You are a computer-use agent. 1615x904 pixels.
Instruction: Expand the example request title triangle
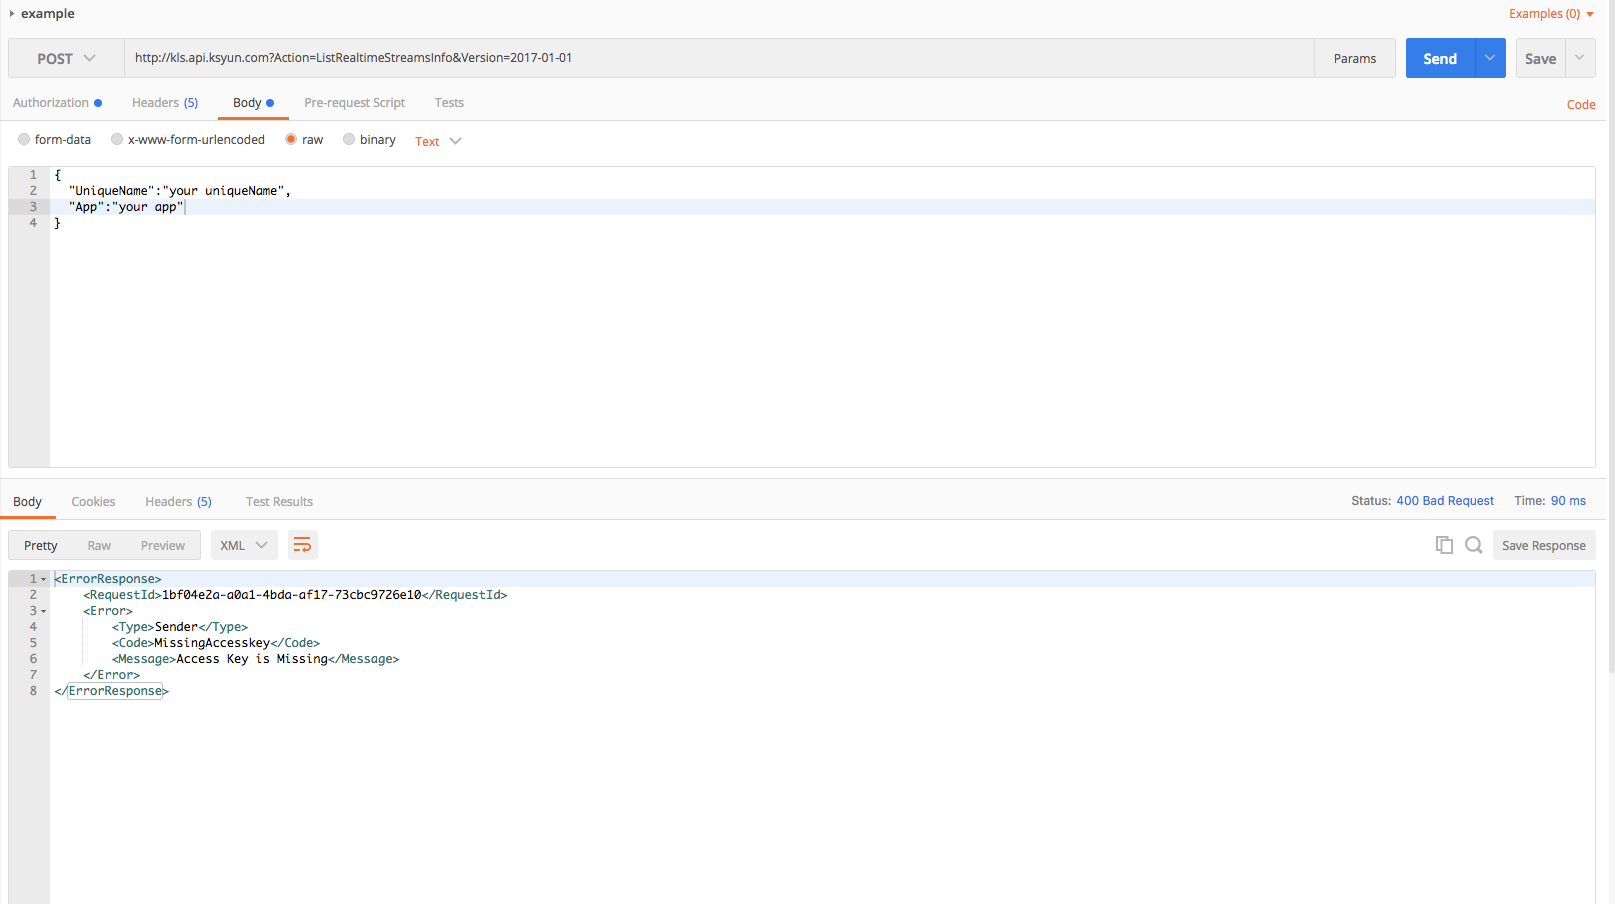coord(12,14)
